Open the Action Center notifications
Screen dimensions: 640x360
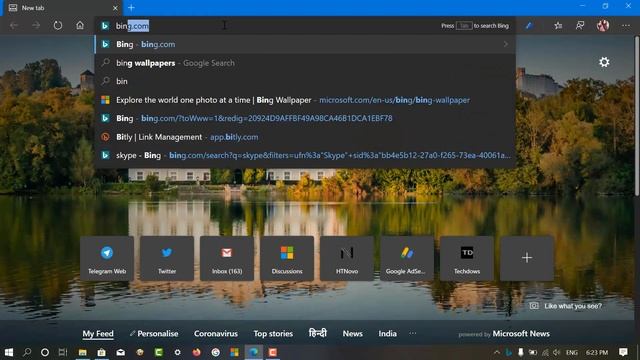pyautogui.click(x=623, y=352)
